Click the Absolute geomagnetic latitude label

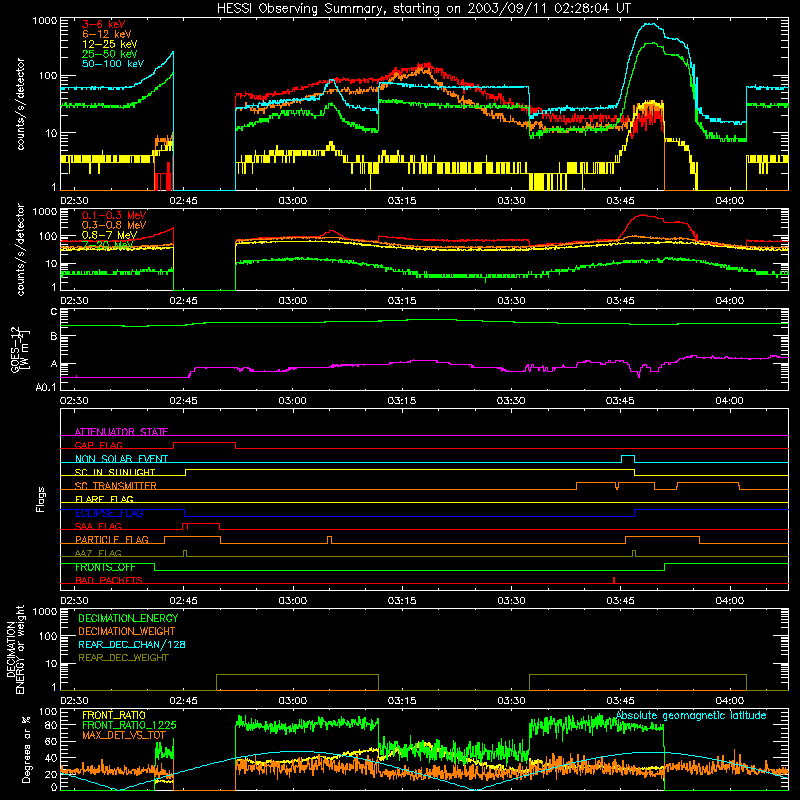click(x=691, y=715)
